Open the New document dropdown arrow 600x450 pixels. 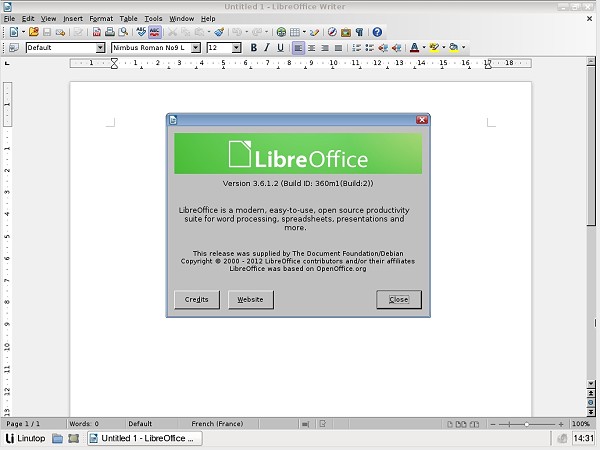(23, 32)
